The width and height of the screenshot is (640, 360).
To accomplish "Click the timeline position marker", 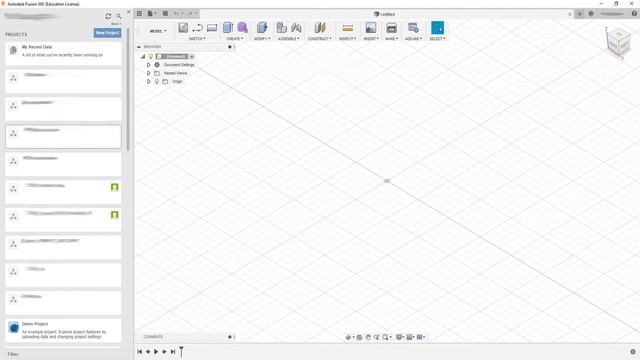I will coord(181,351).
